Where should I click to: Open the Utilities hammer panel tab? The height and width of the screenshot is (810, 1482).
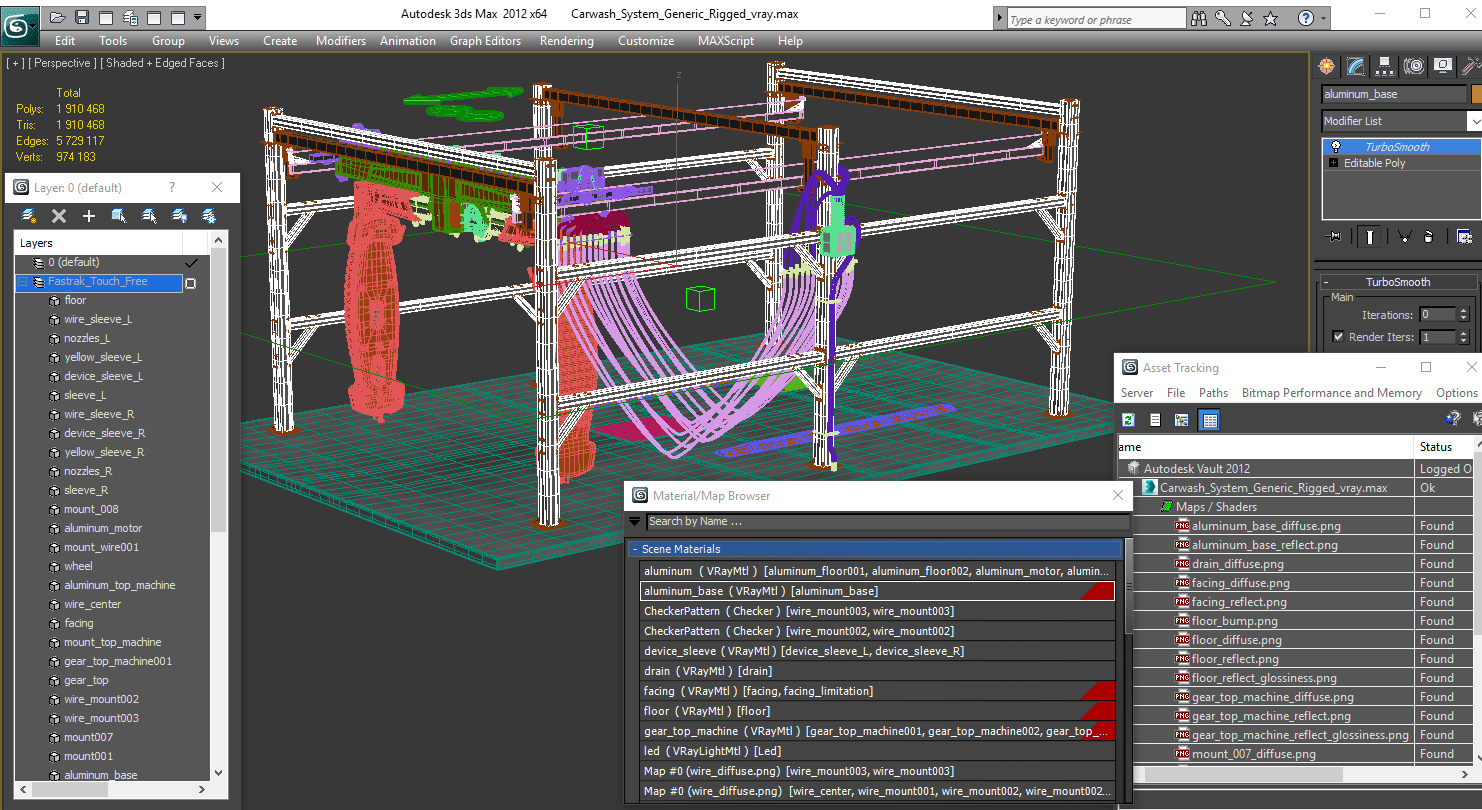(x=1471, y=66)
